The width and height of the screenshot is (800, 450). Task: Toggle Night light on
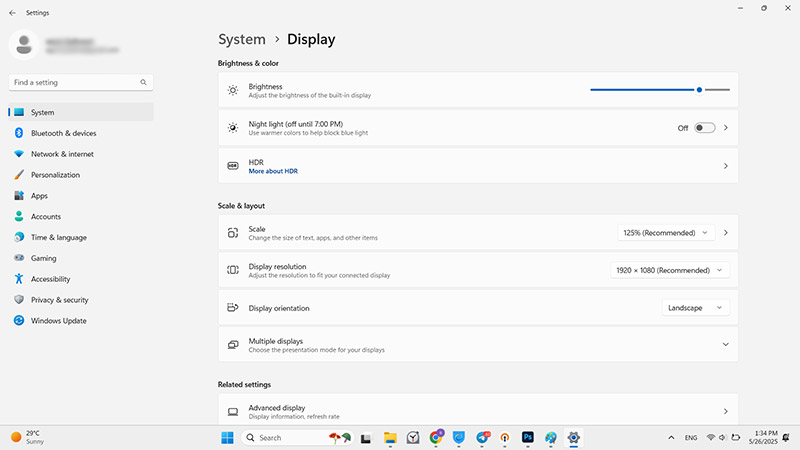[705, 128]
